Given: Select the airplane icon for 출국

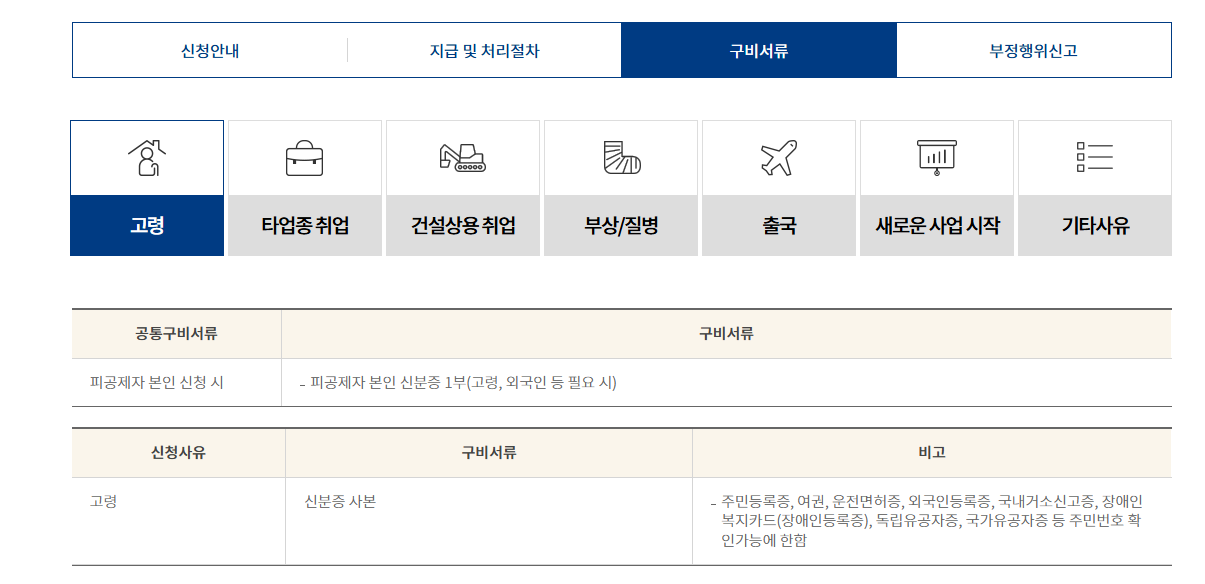Looking at the screenshot, I should (x=778, y=157).
